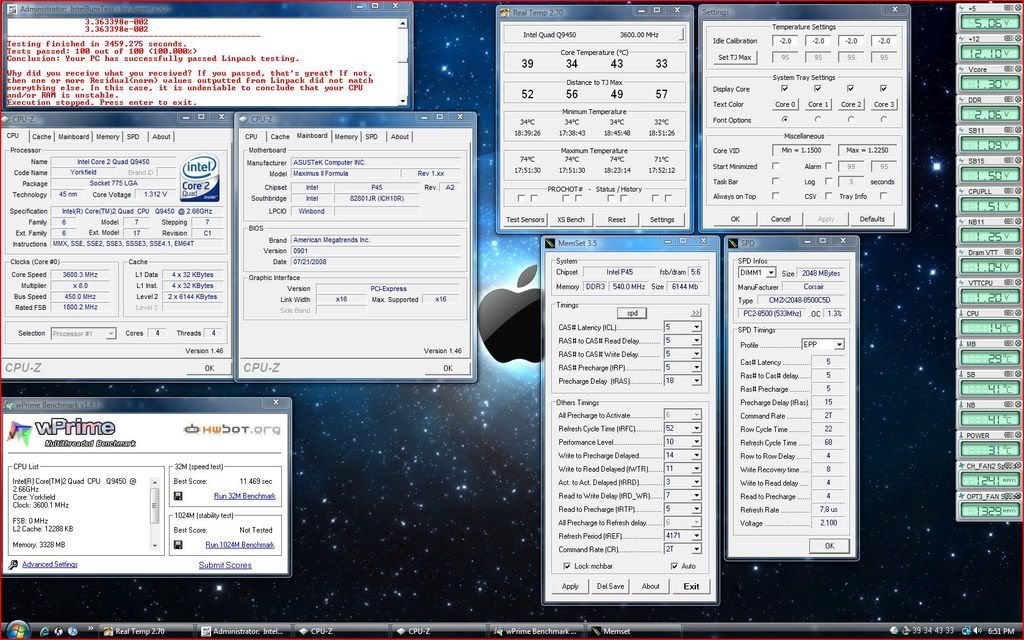
Task: Click Run 32M Benchmark link
Action: [245, 496]
